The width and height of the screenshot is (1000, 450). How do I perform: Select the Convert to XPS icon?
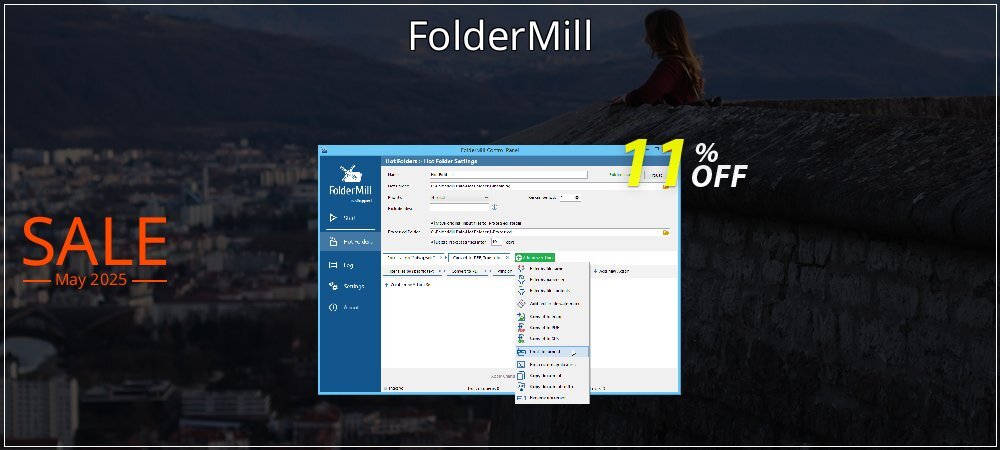[x=521, y=338]
